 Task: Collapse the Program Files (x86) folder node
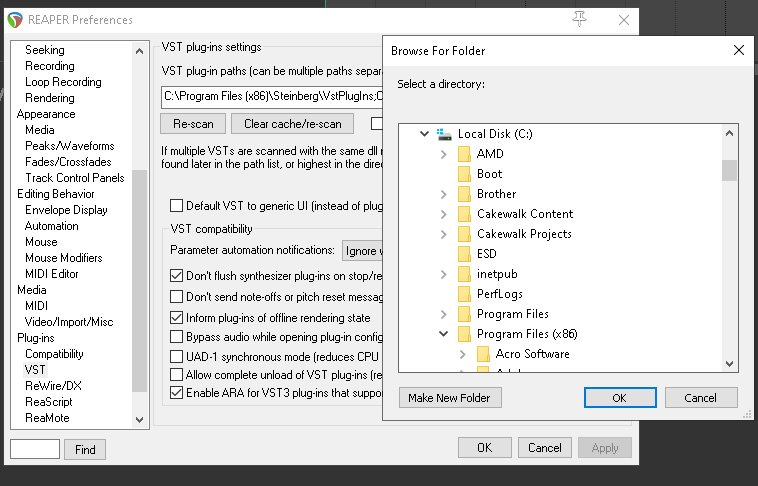[x=443, y=334]
